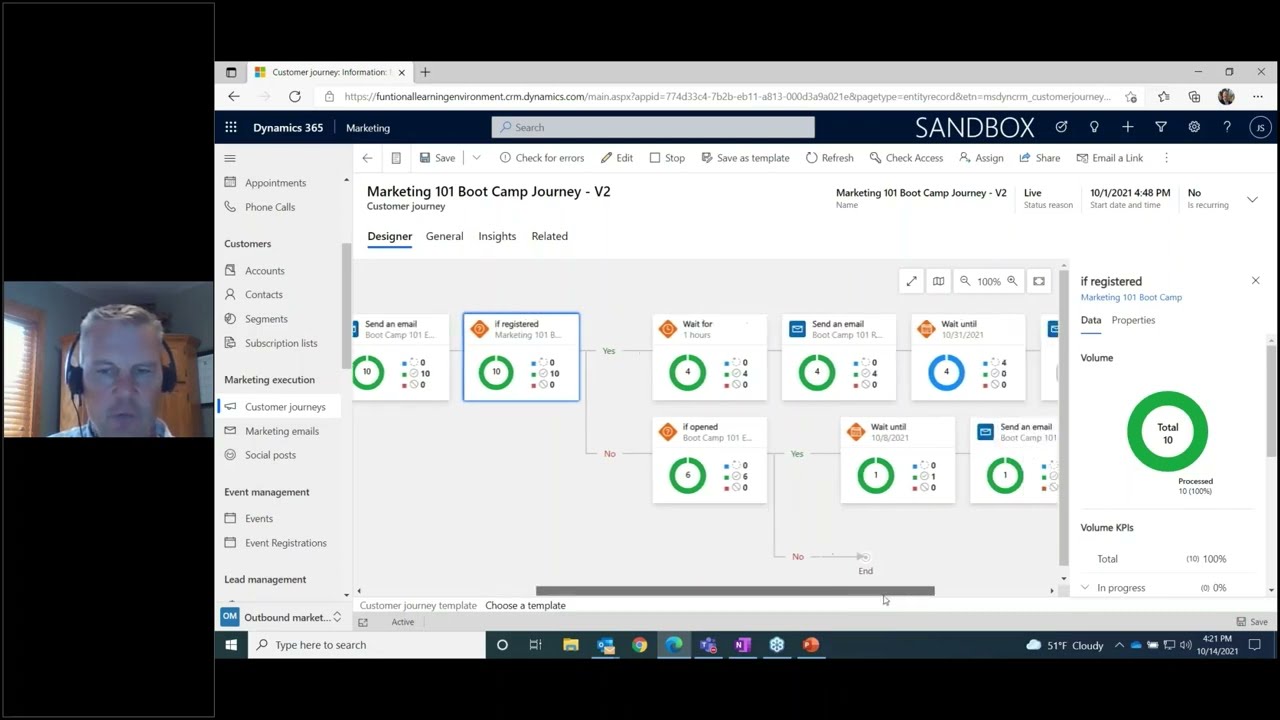The image size is (1280, 720).
Task: Toggle full-screen canvas expand icon
Action: [911, 282]
